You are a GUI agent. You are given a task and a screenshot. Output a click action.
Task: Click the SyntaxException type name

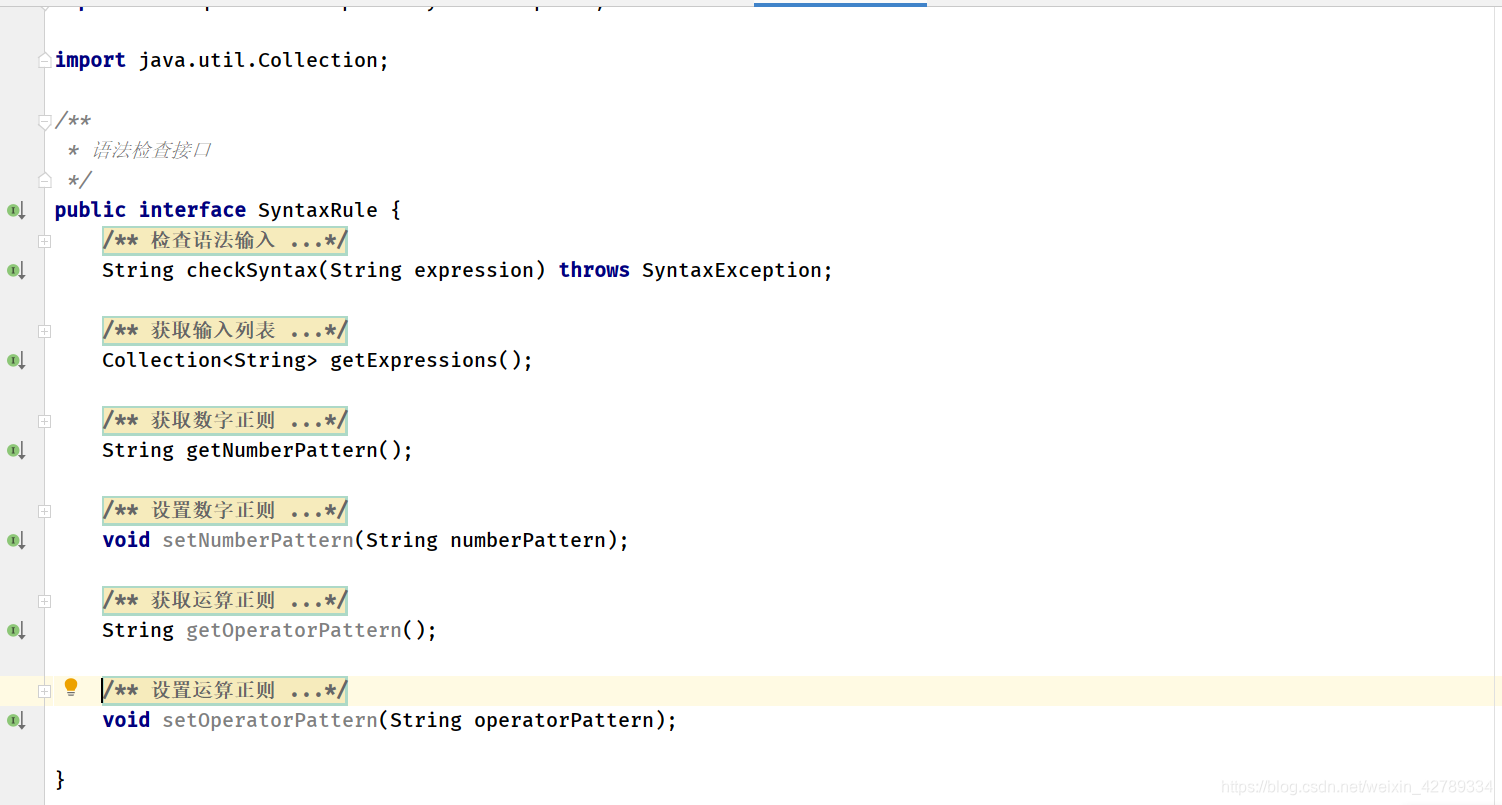pos(732,270)
